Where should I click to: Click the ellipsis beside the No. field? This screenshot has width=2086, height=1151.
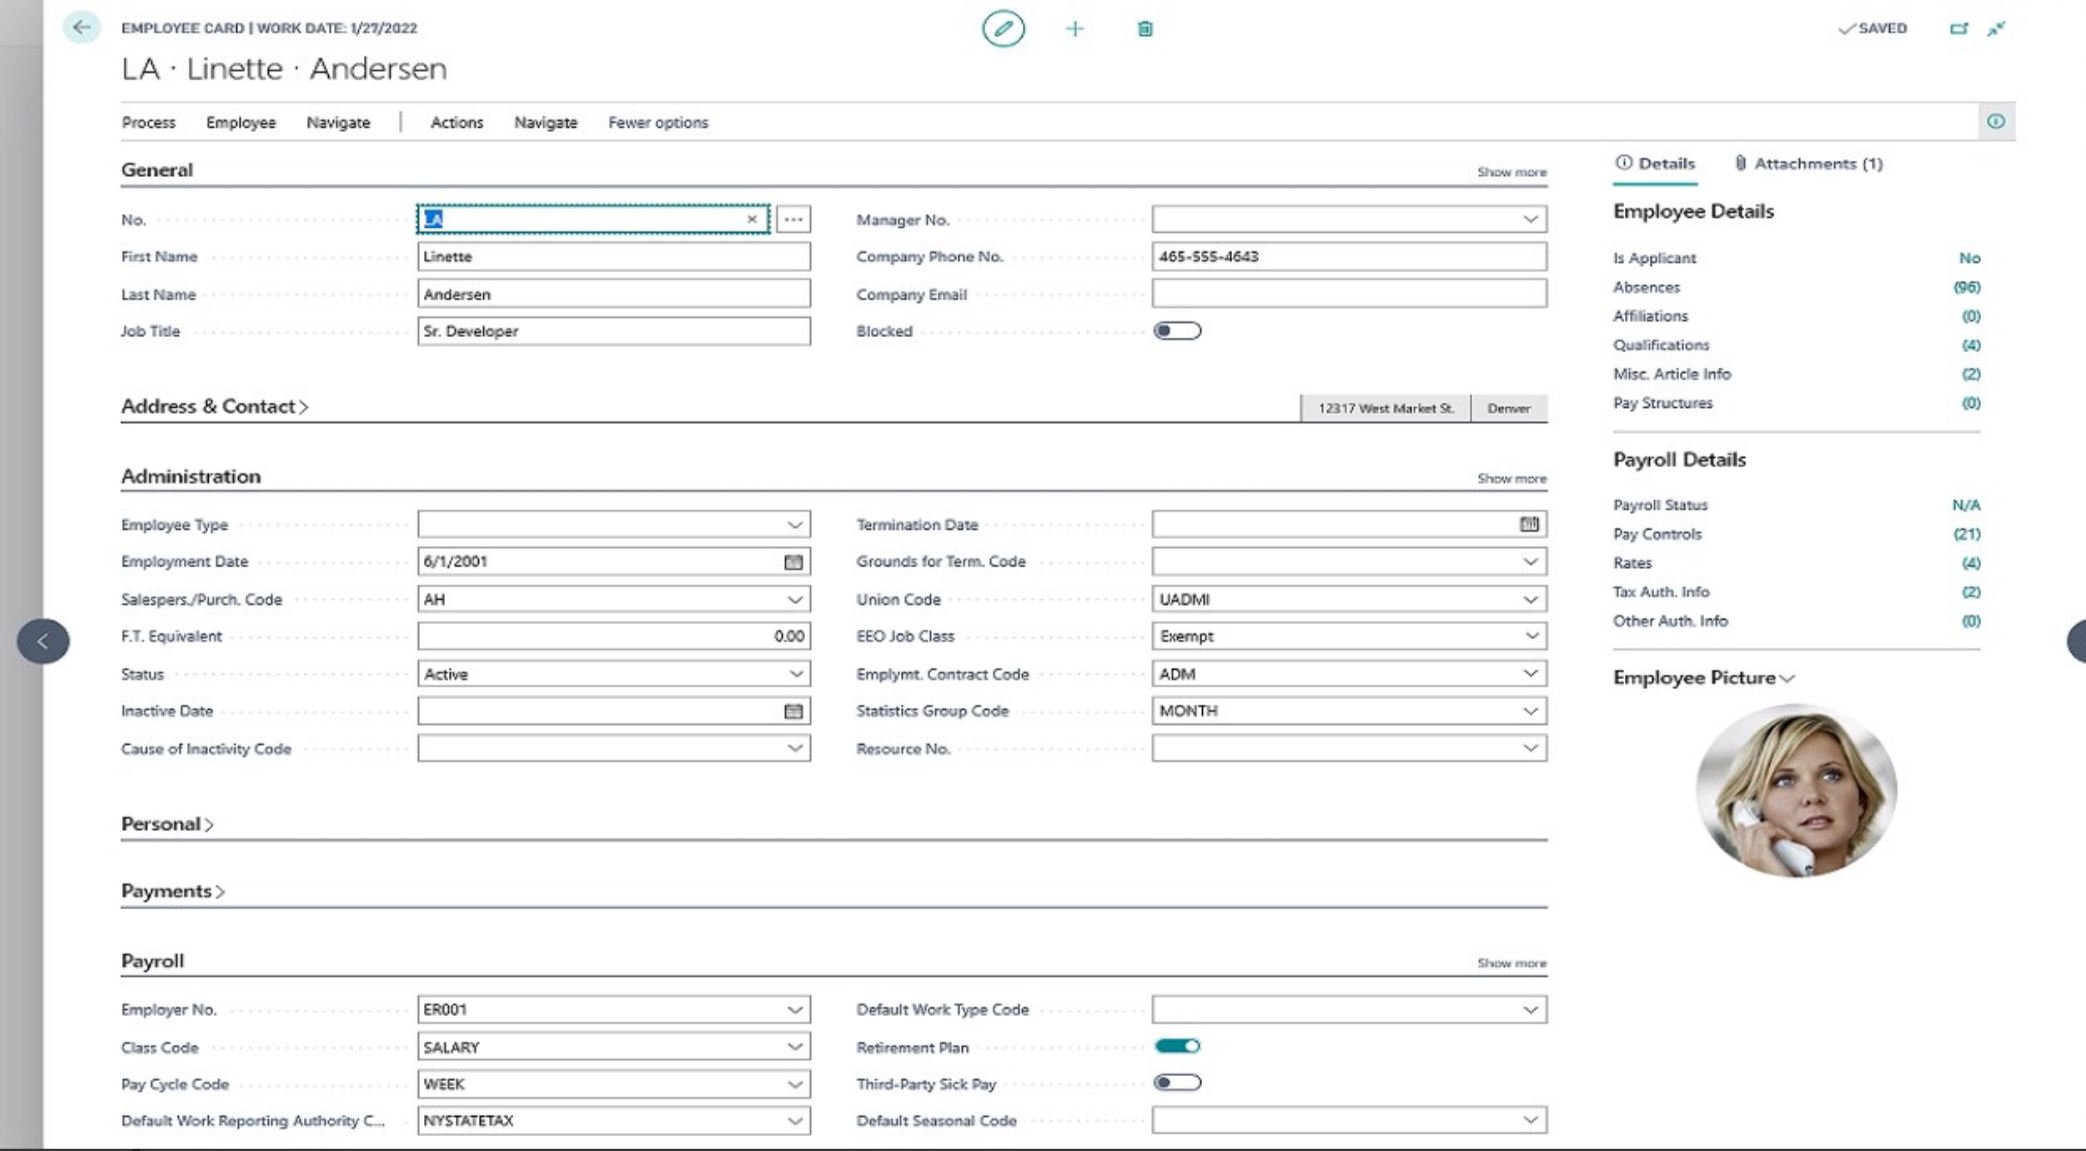(x=791, y=219)
